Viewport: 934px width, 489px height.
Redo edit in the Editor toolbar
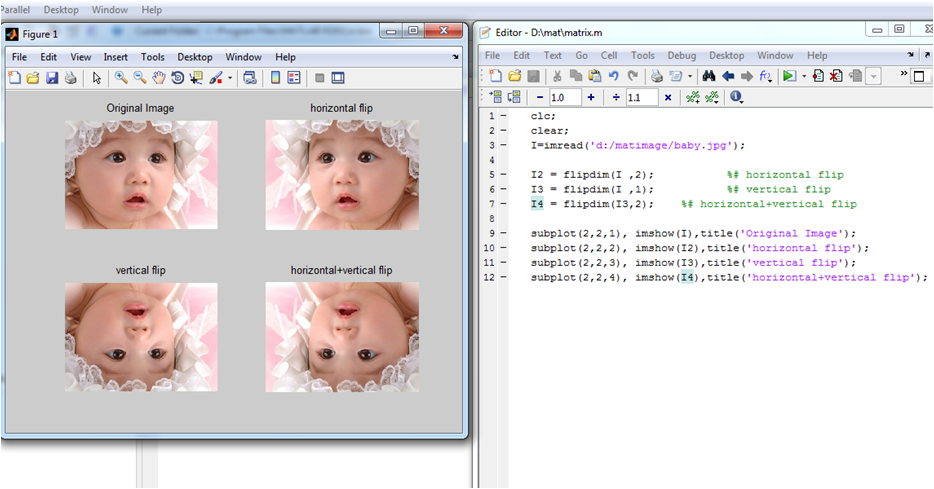pos(633,76)
